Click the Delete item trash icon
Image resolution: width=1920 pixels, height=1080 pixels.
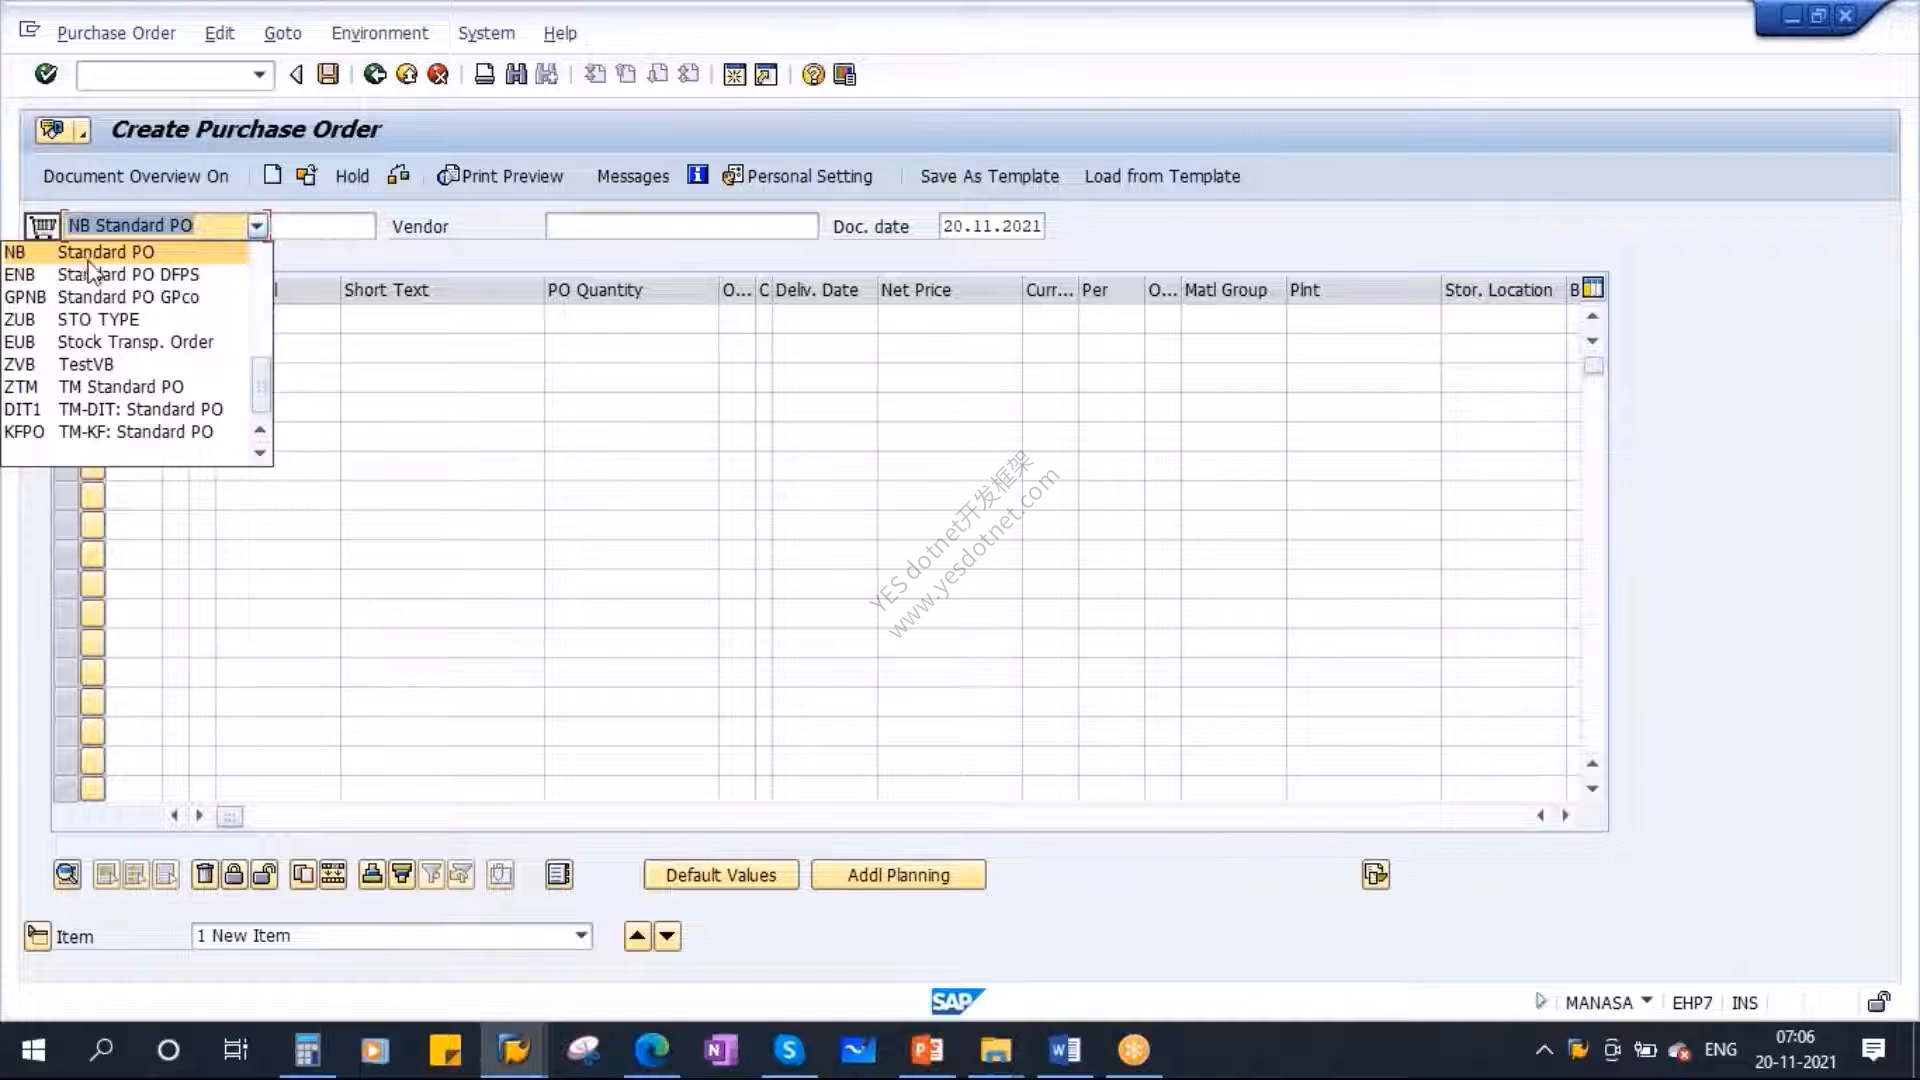coord(204,875)
